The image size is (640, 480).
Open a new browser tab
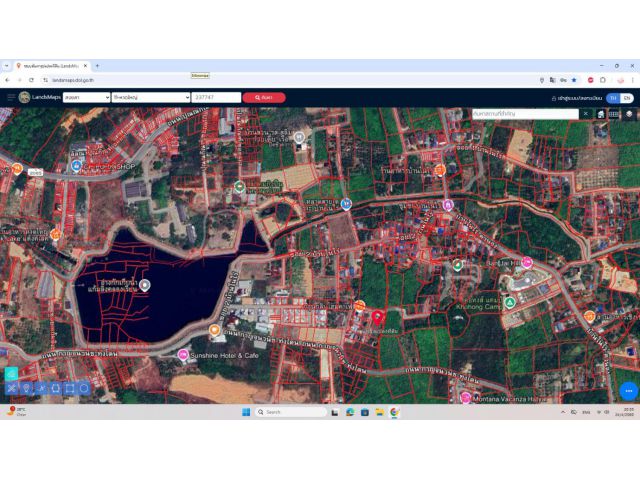click(x=98, y=66)
